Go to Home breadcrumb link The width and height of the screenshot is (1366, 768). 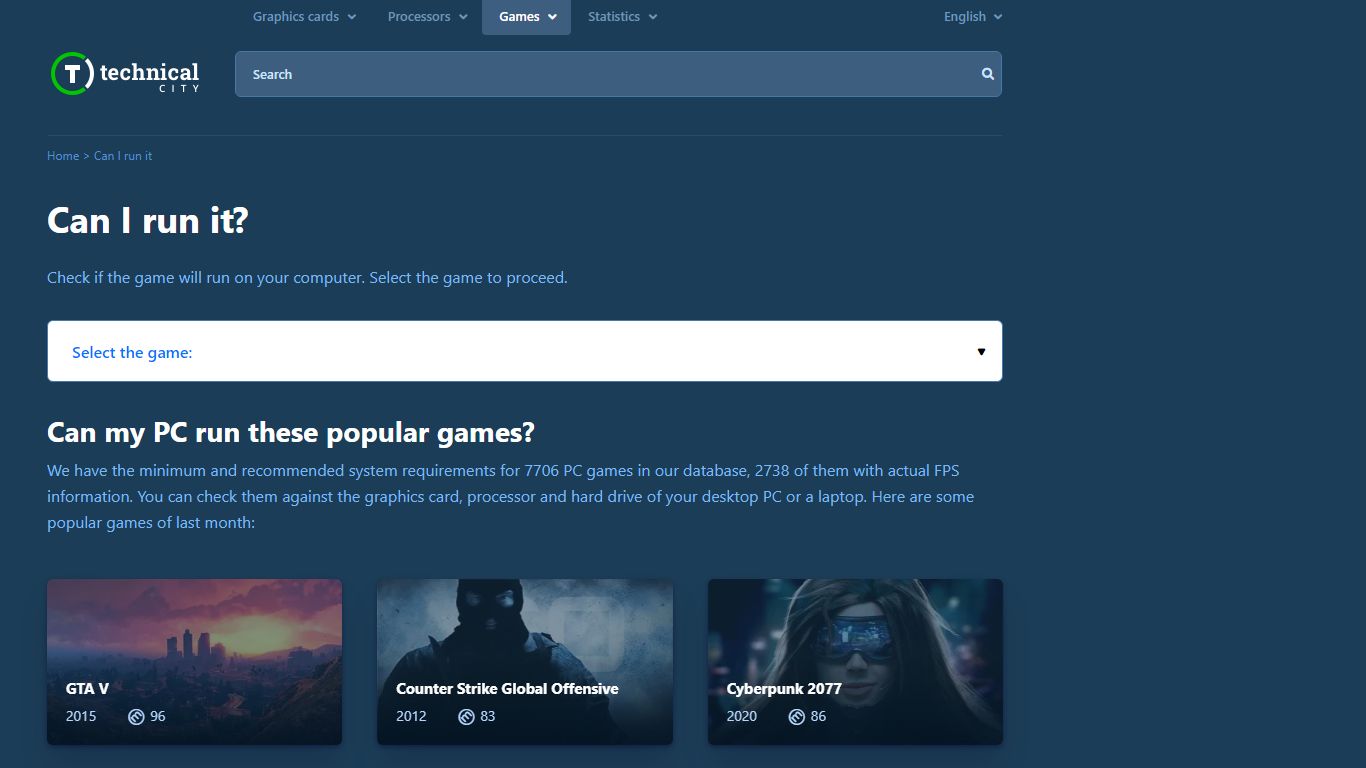pos(63,156)
